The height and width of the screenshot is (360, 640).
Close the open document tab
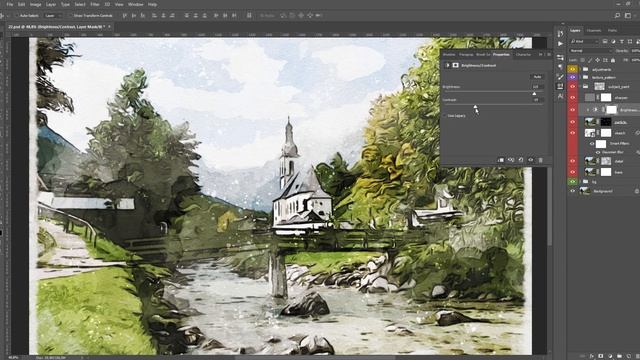(109, 27)
